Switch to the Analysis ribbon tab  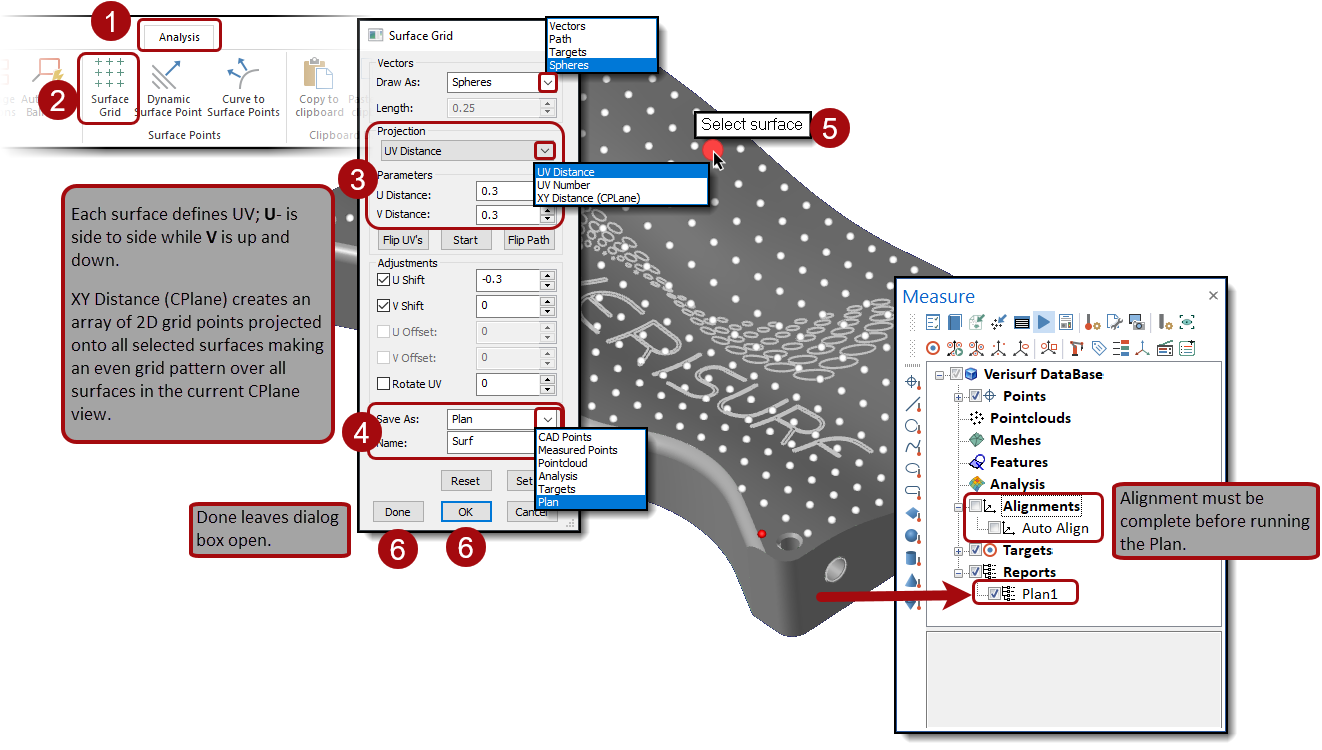[x=179, y=38]
